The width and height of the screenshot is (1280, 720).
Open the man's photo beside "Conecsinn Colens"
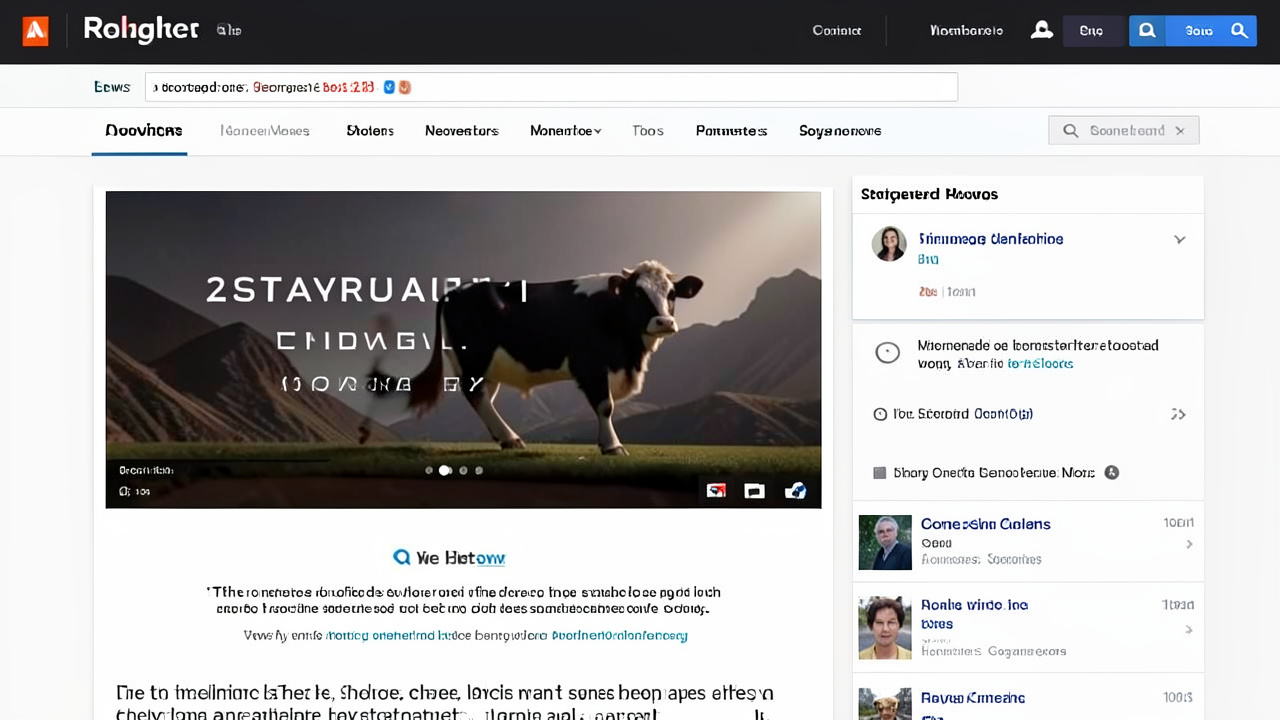click(885, 543)
